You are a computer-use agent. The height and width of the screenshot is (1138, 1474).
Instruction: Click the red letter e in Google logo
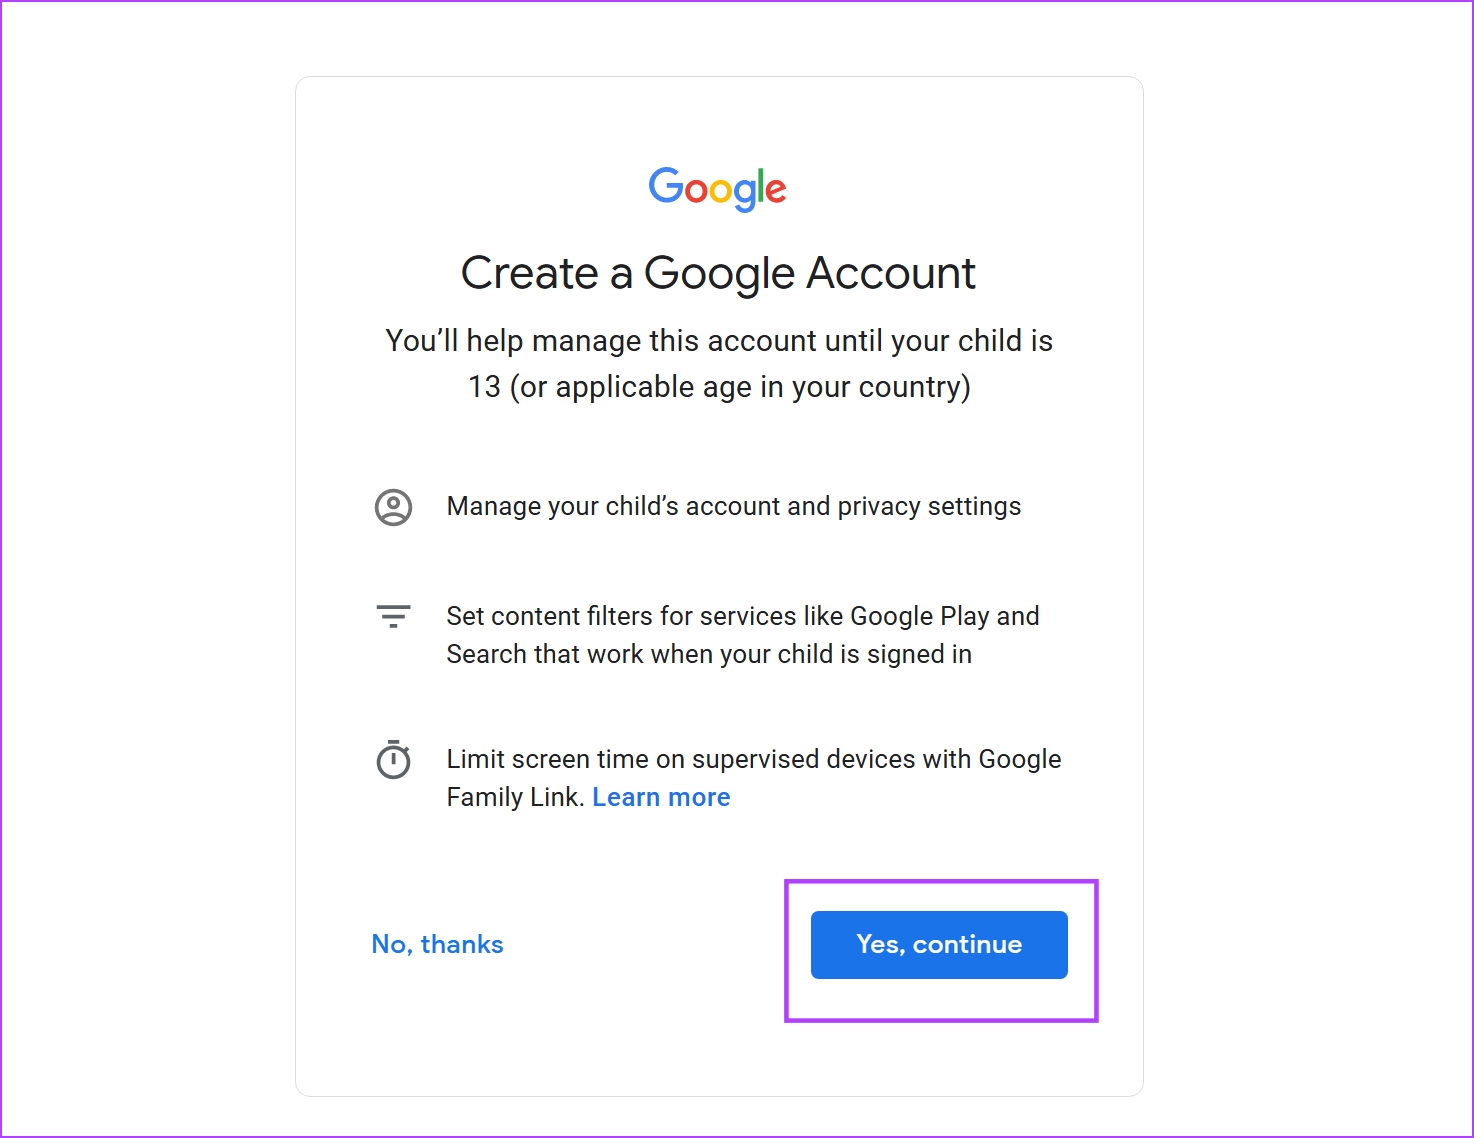[x=776, y=190]
